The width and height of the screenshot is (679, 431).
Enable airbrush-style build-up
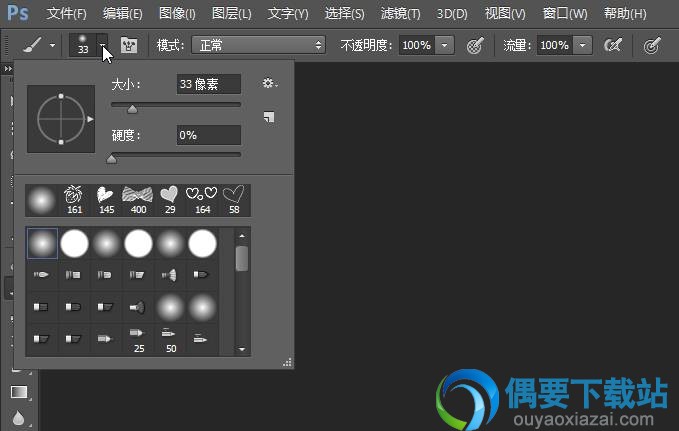[613, 45]
